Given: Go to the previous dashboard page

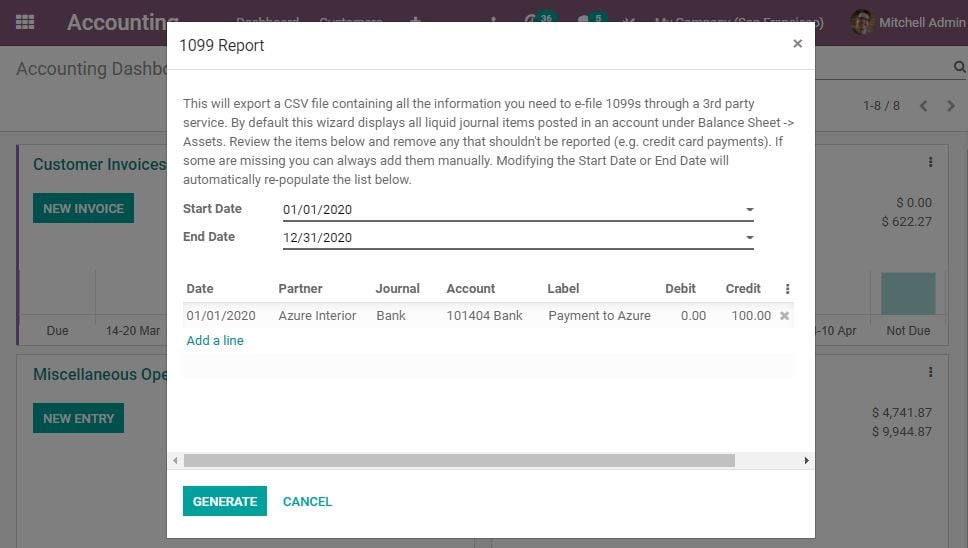Looking at the screenshot, I should pos(923,106).
